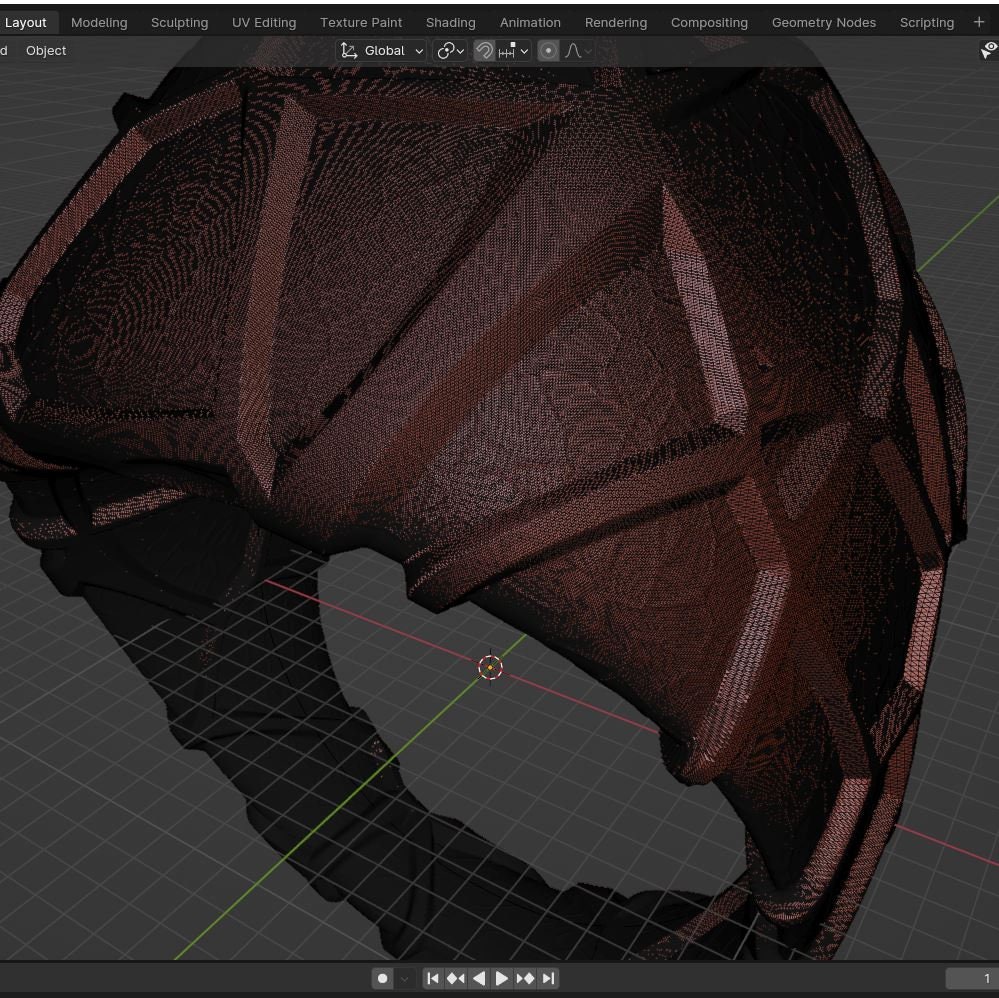Switch to the Shading workspace
999x998 pixels.
coord(450,22)
